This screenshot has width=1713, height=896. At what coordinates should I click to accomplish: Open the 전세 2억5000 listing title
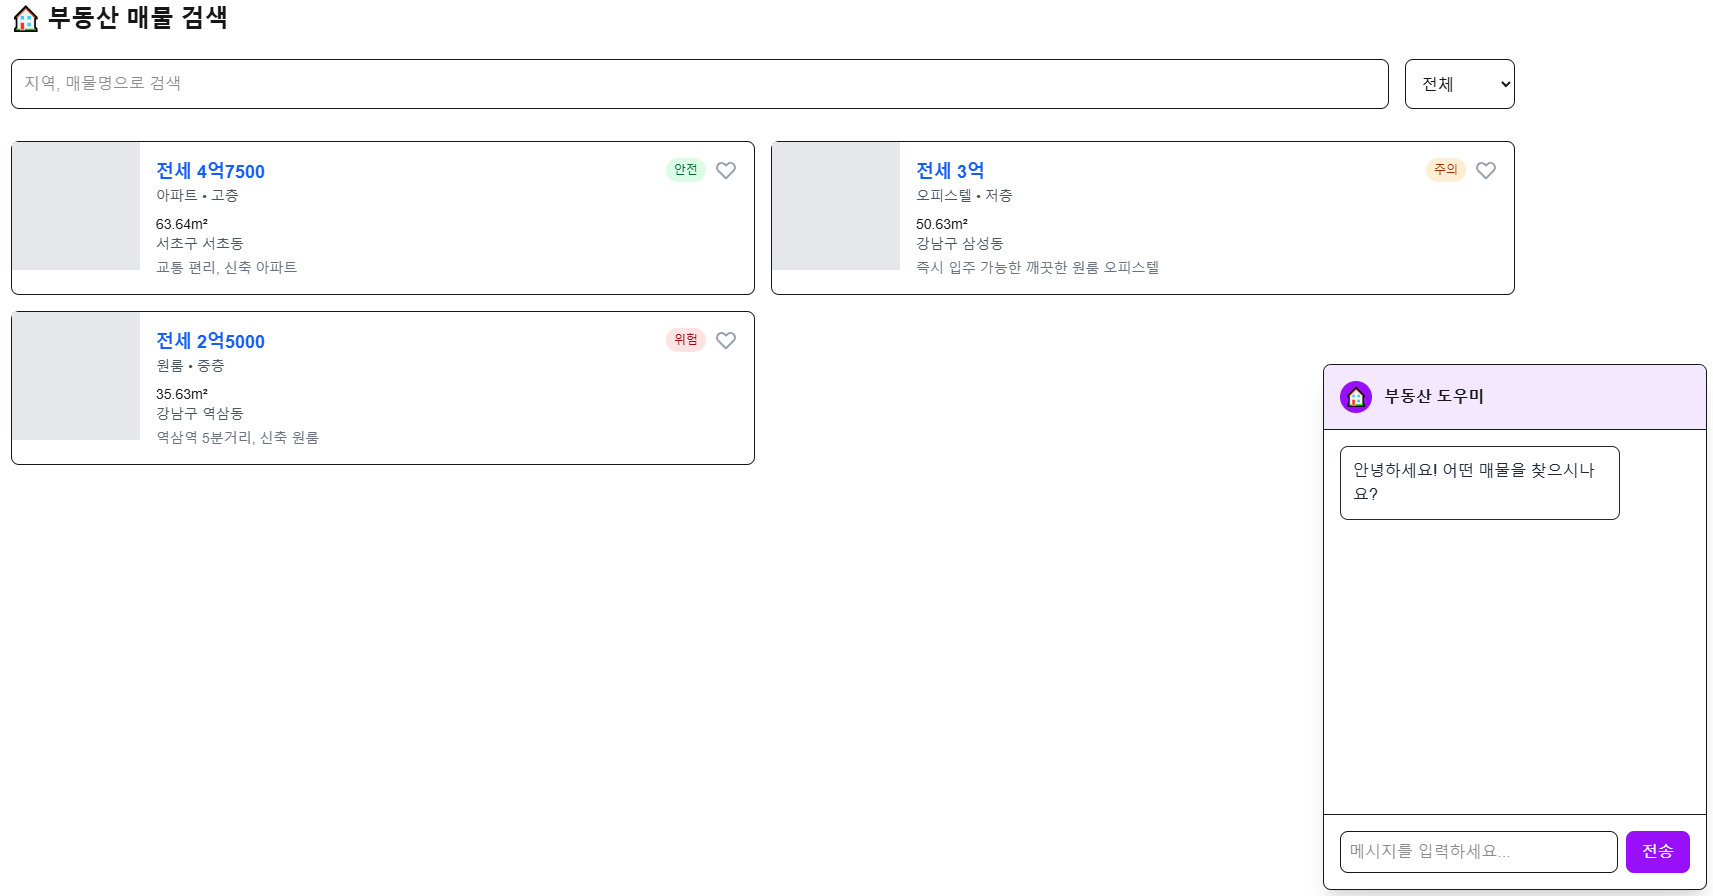pos(210,341)
